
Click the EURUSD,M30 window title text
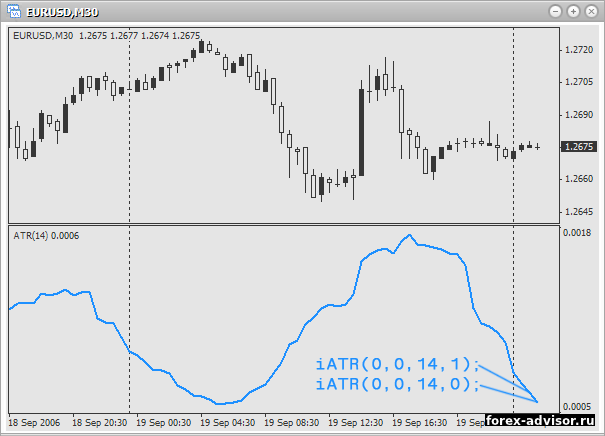click(x=63, y=13)
